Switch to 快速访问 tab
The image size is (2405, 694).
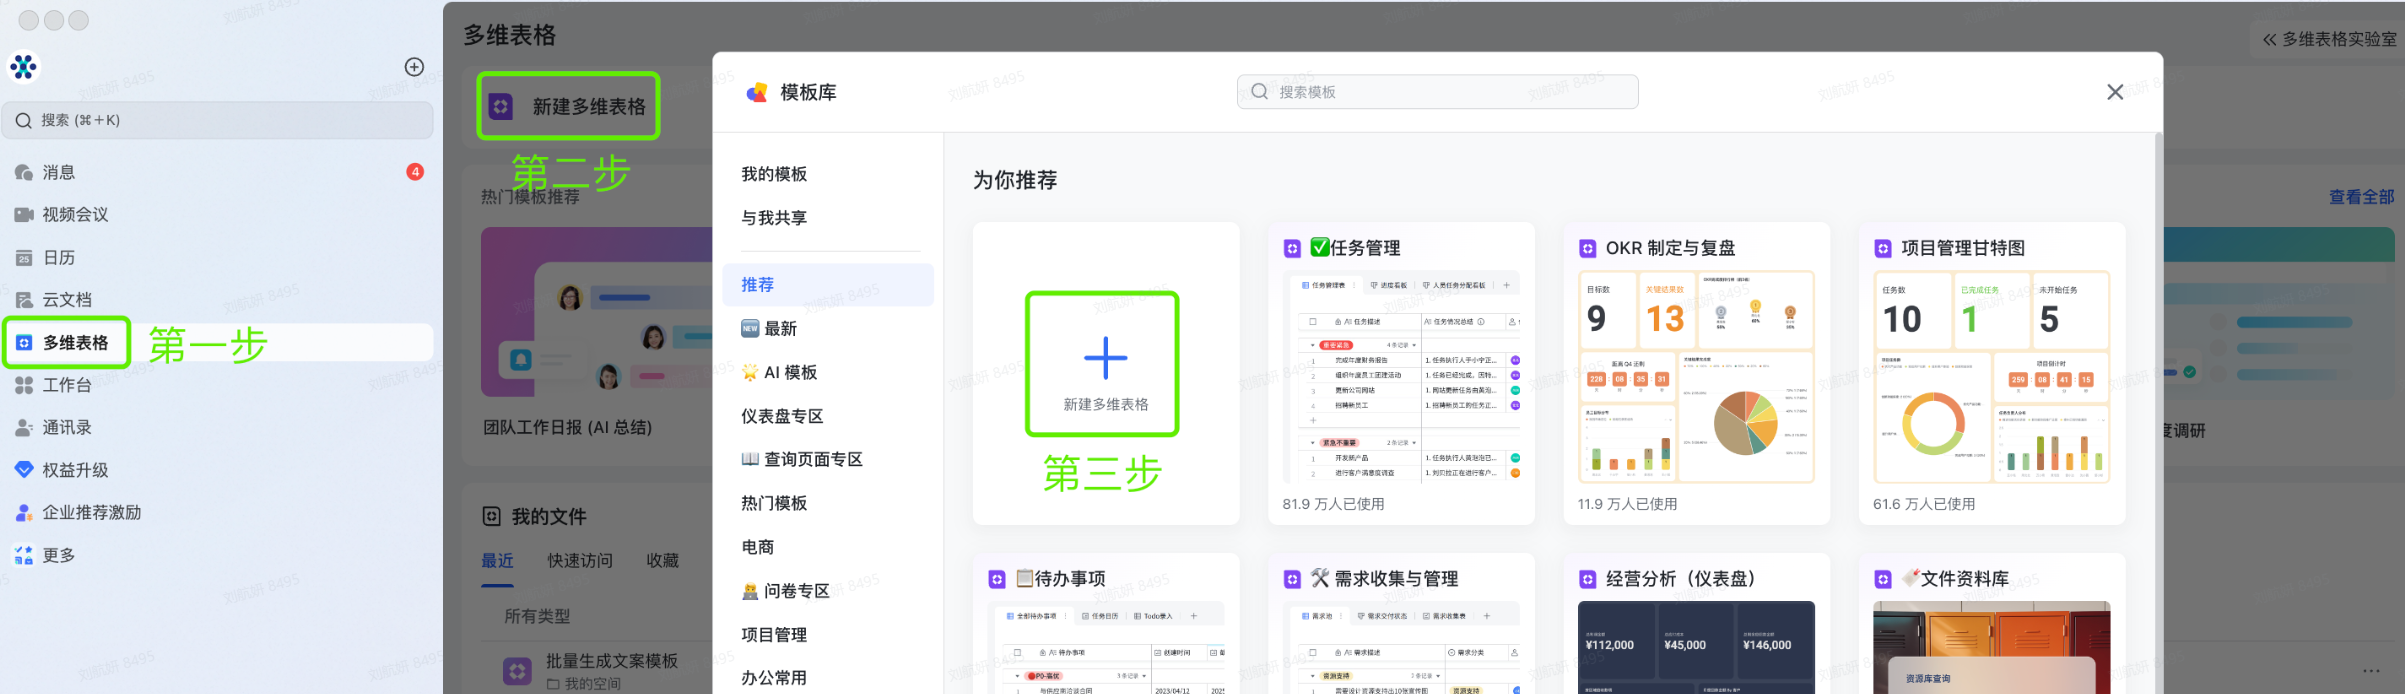580,560
